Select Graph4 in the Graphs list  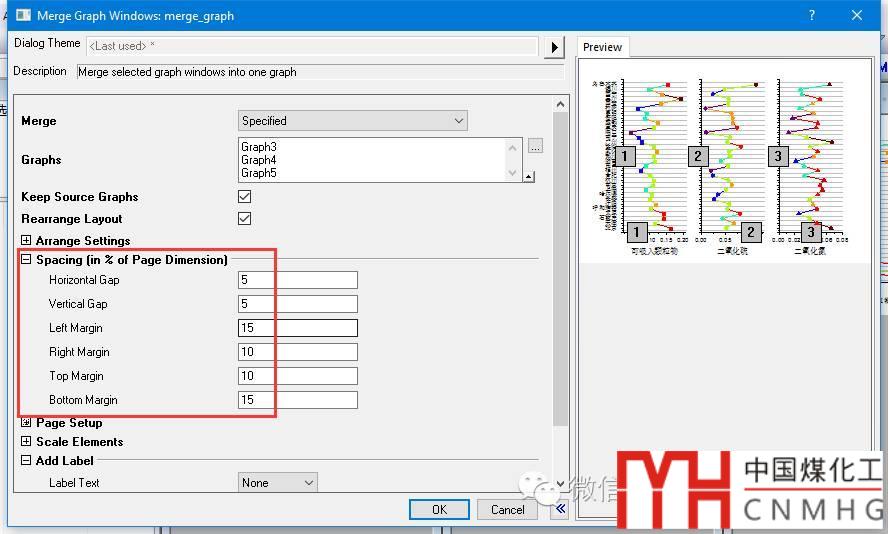(x=259, y=160)
